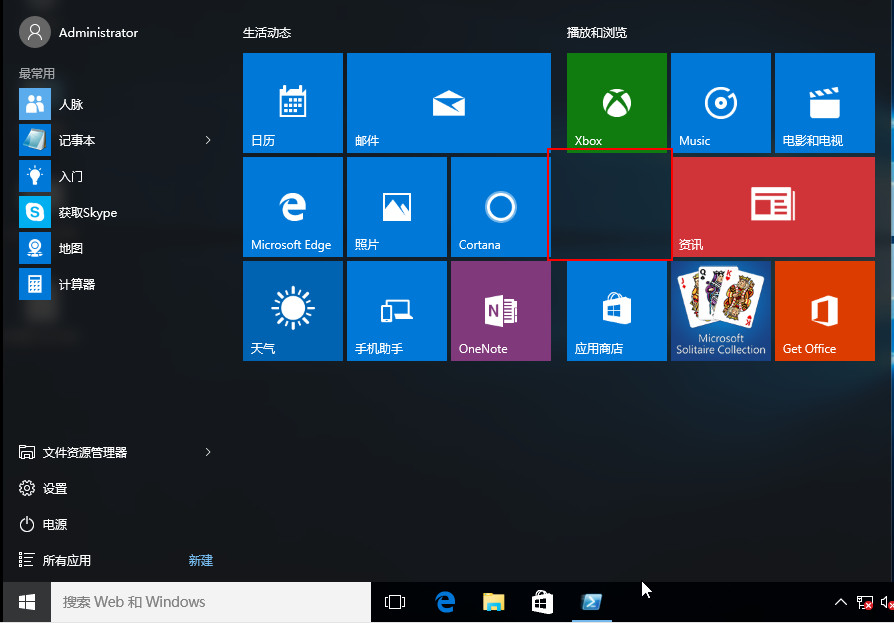Start the OneNote app

point(500,310)
